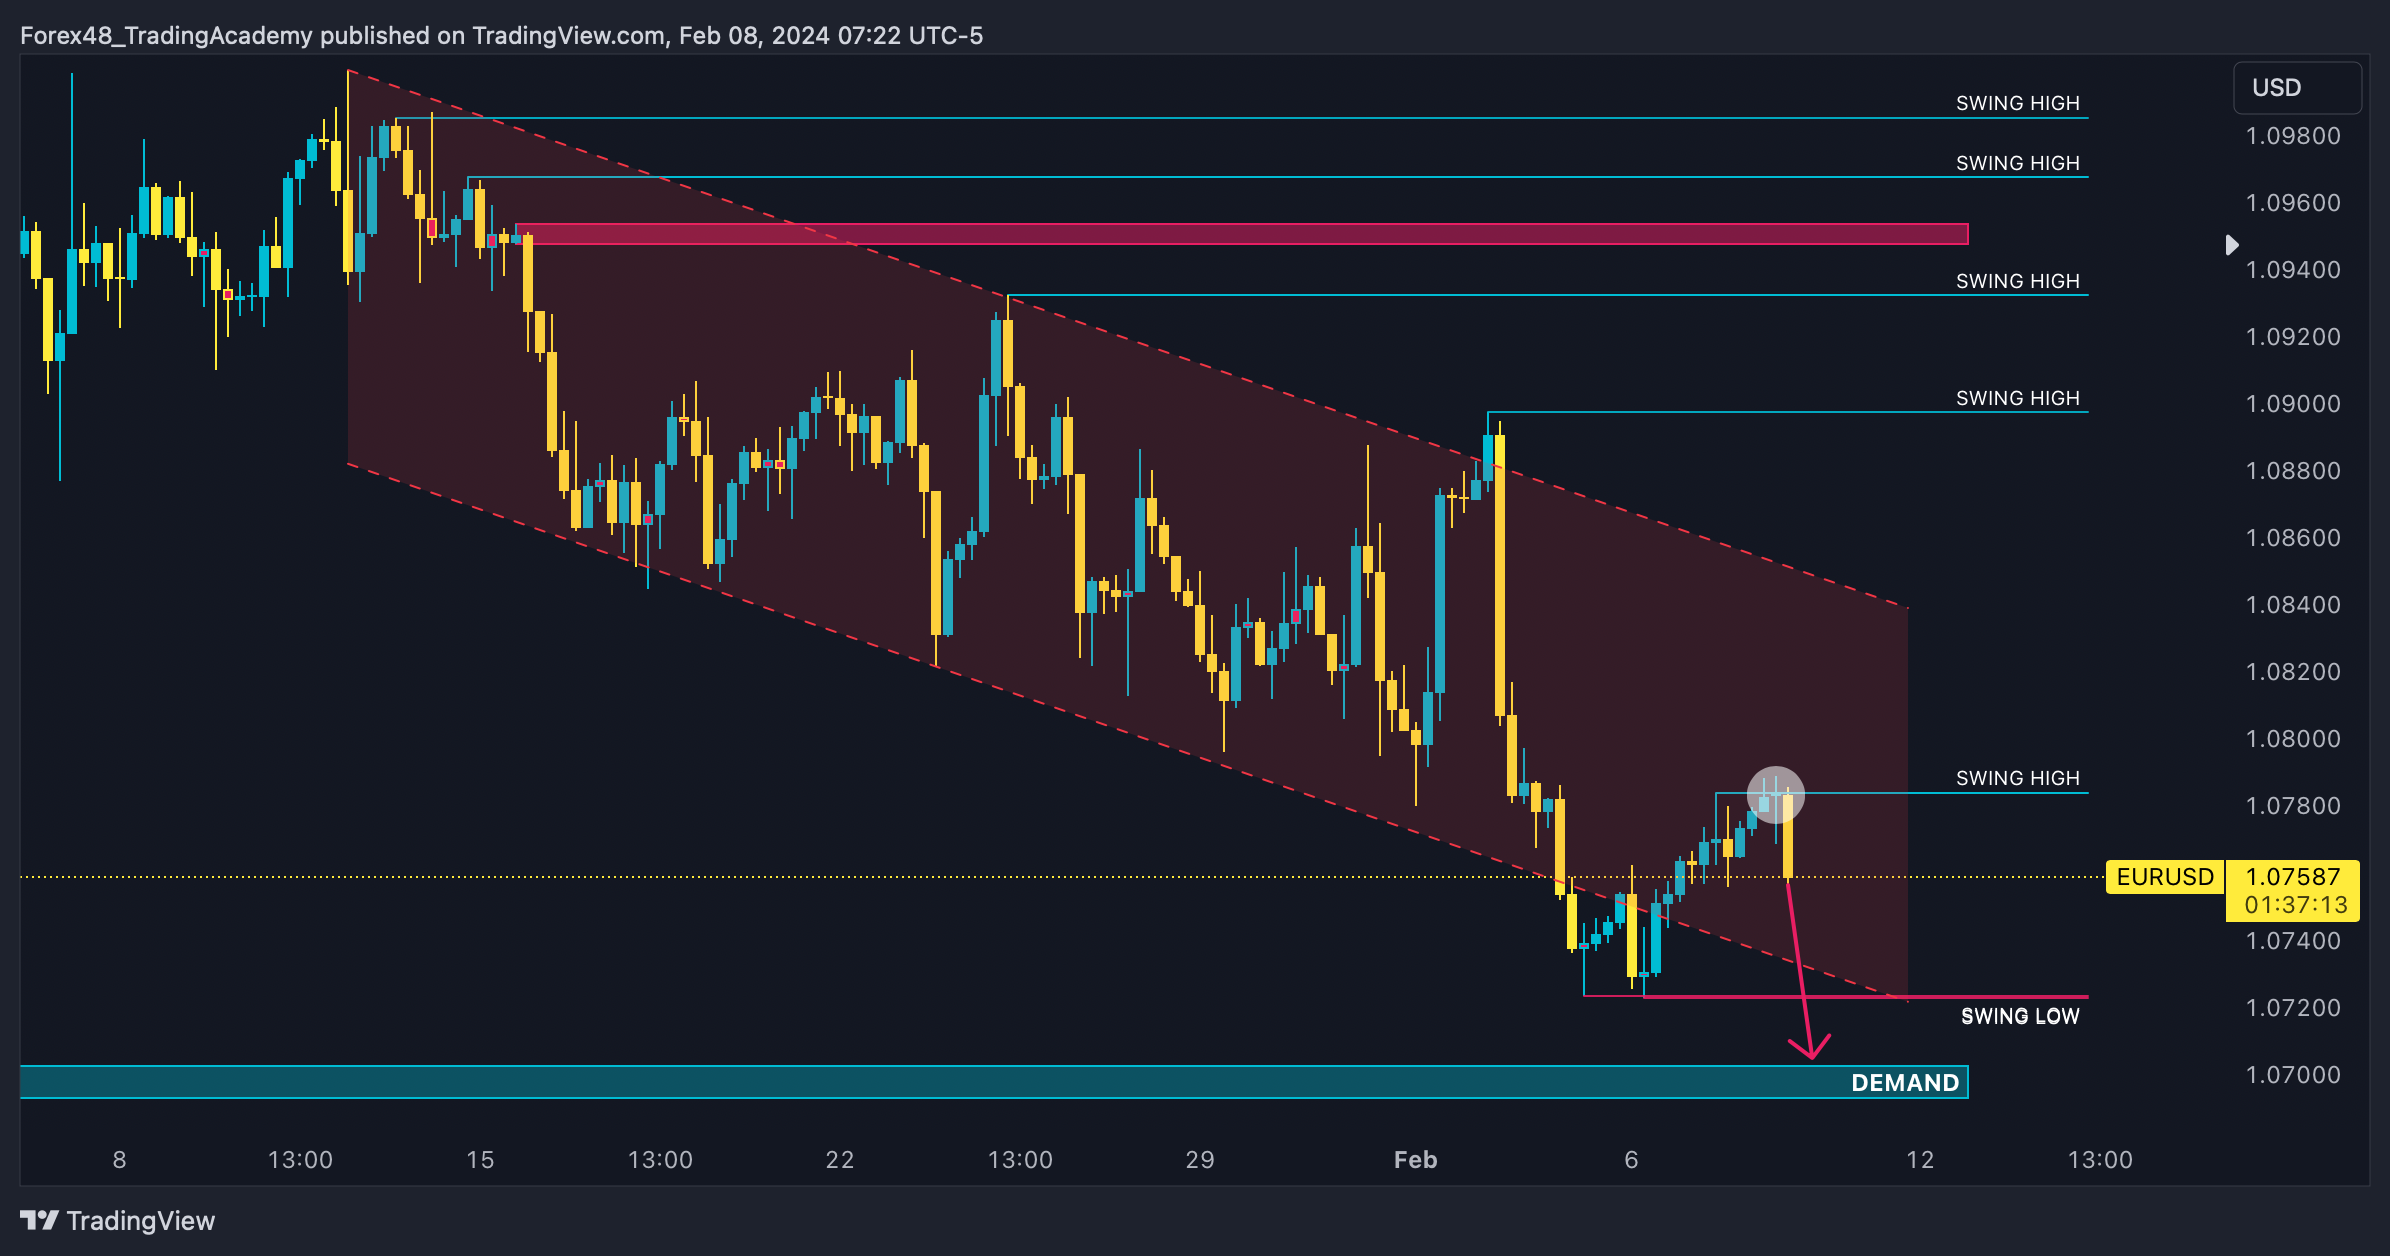Select the SWING LOW label
Viewport: 2390px width, 1256px height.
(2020, 1016)
